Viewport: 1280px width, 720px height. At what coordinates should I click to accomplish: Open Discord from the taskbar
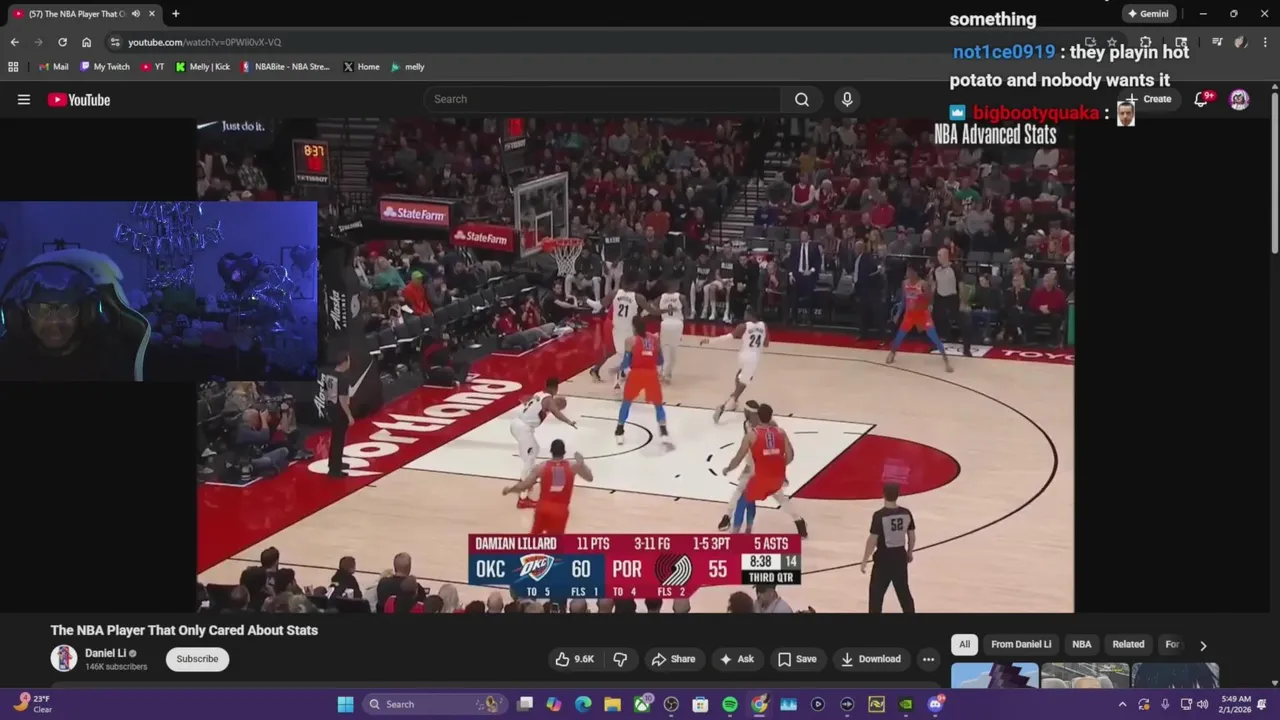935,704
